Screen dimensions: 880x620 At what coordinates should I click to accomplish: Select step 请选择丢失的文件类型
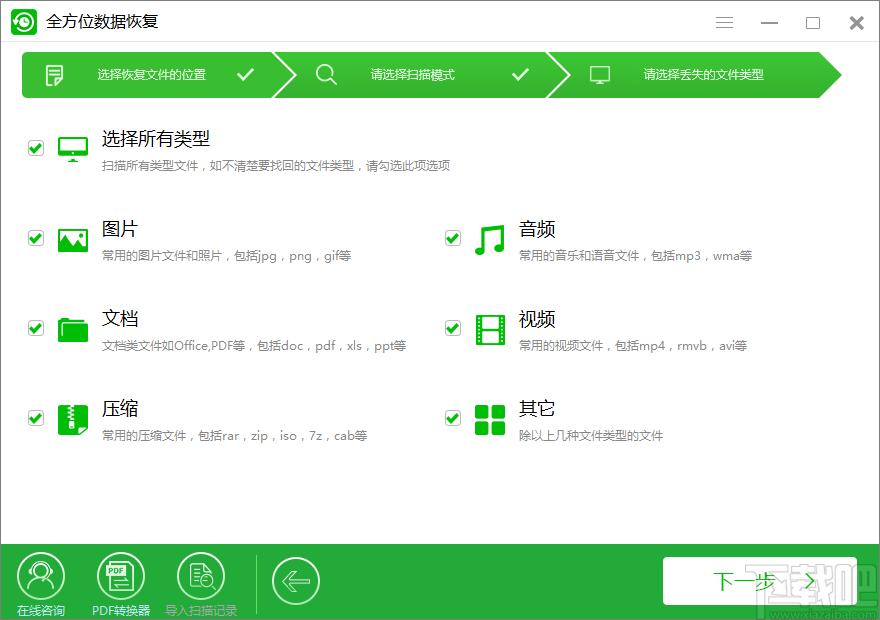point(695,75)
